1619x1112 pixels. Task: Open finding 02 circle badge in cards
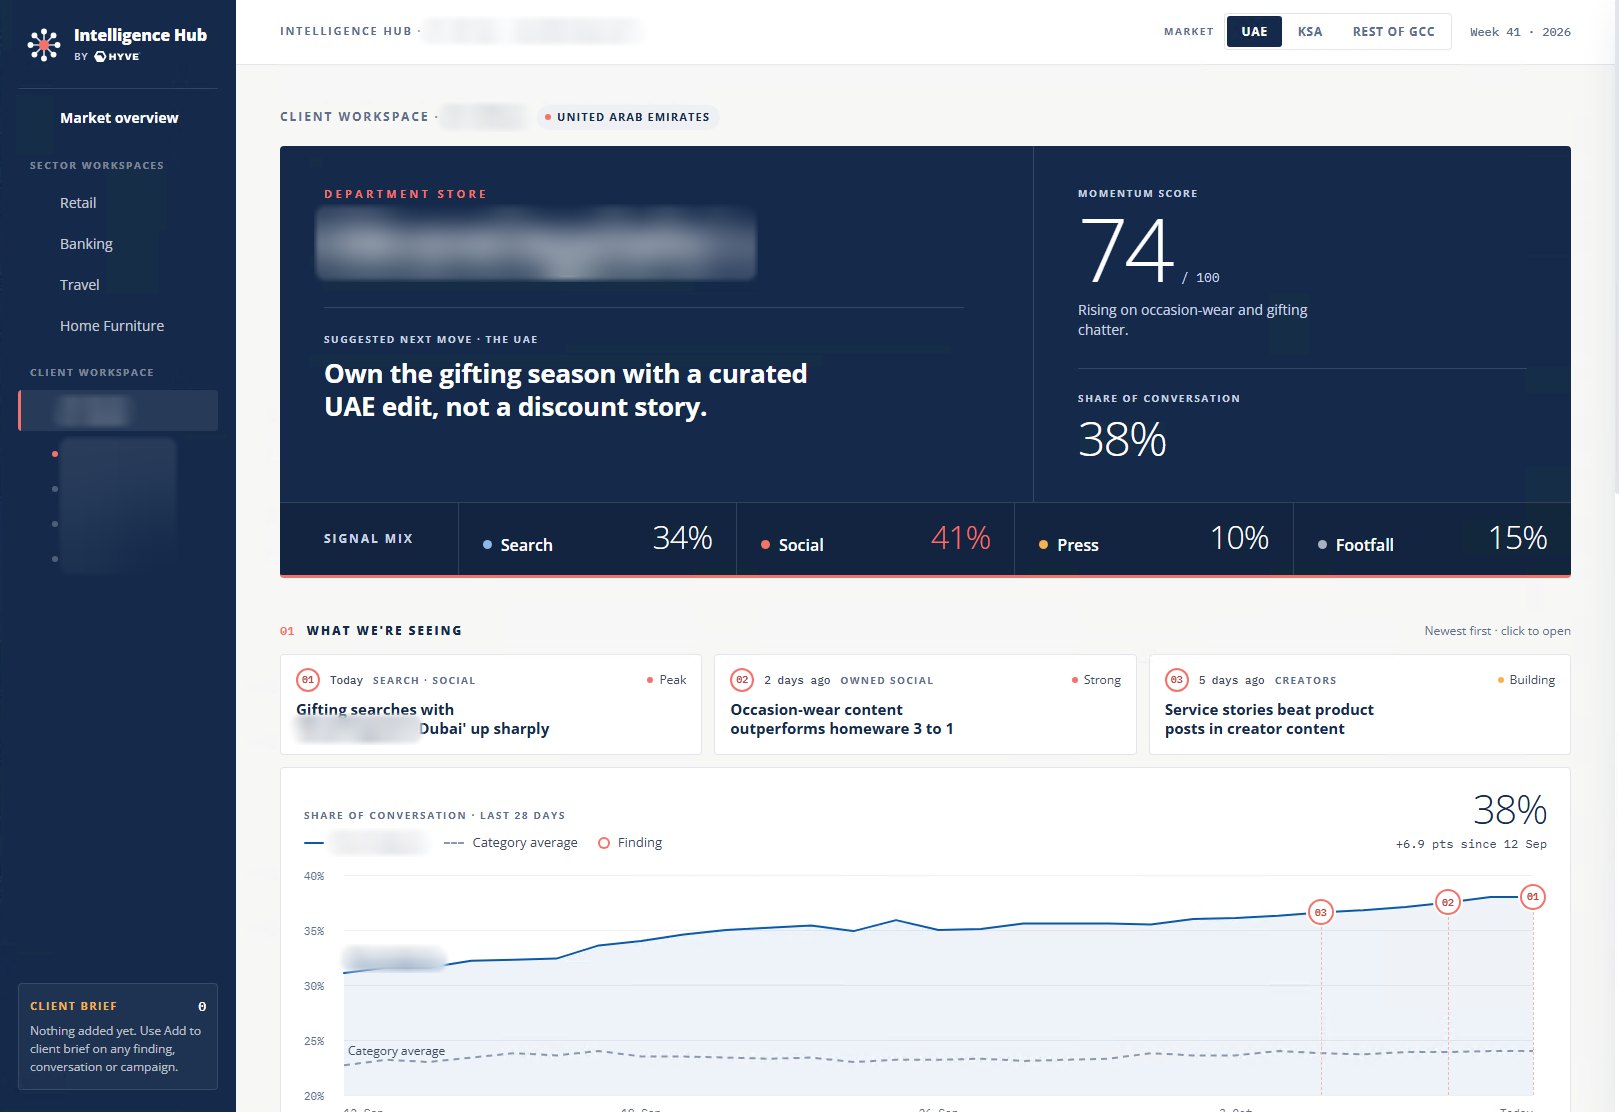[x=742, y=680]
